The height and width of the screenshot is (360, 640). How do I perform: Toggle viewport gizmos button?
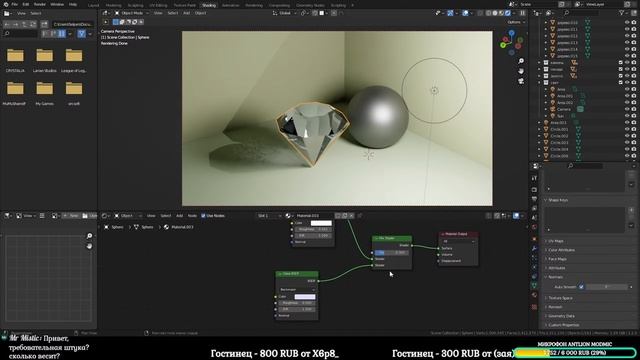coord(450,13)
